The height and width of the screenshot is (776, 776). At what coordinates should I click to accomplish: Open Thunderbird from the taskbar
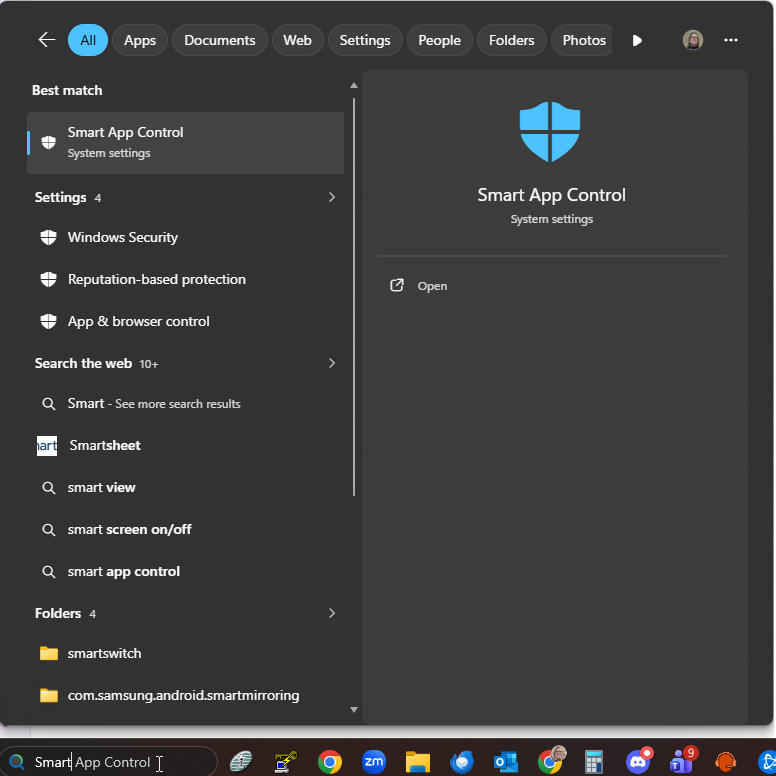pyautogui.click(x=462, y=762)
